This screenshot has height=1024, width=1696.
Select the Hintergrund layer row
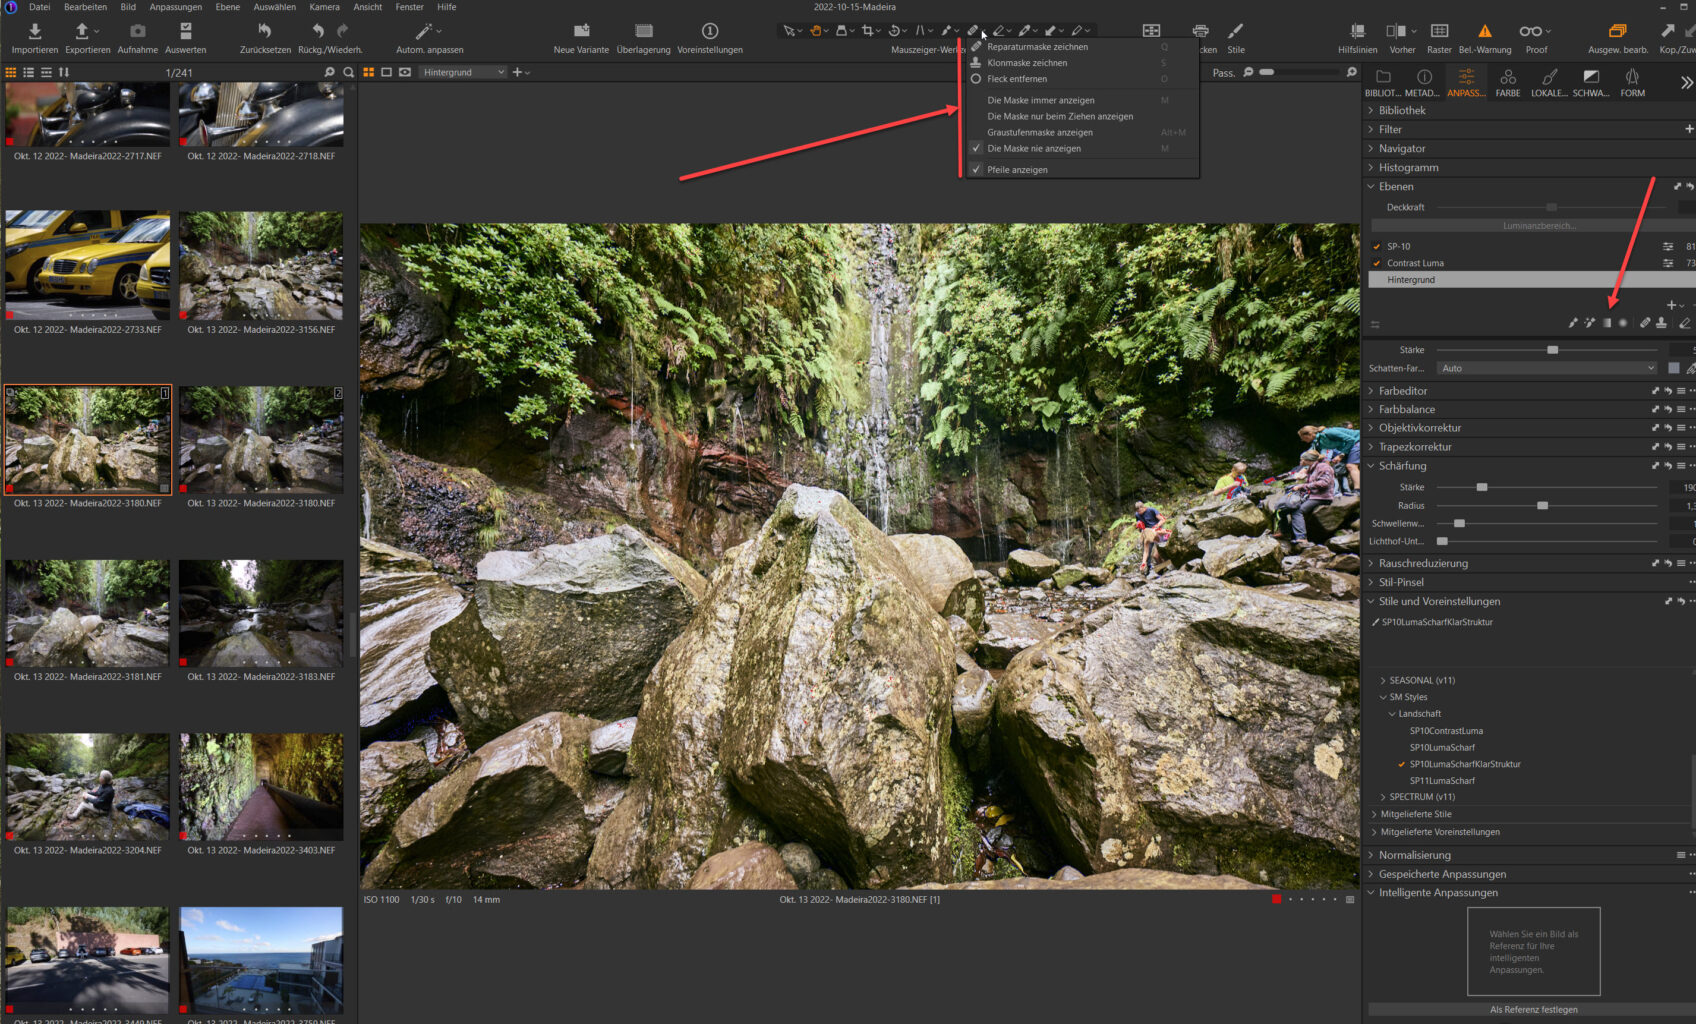point(1531,280)
